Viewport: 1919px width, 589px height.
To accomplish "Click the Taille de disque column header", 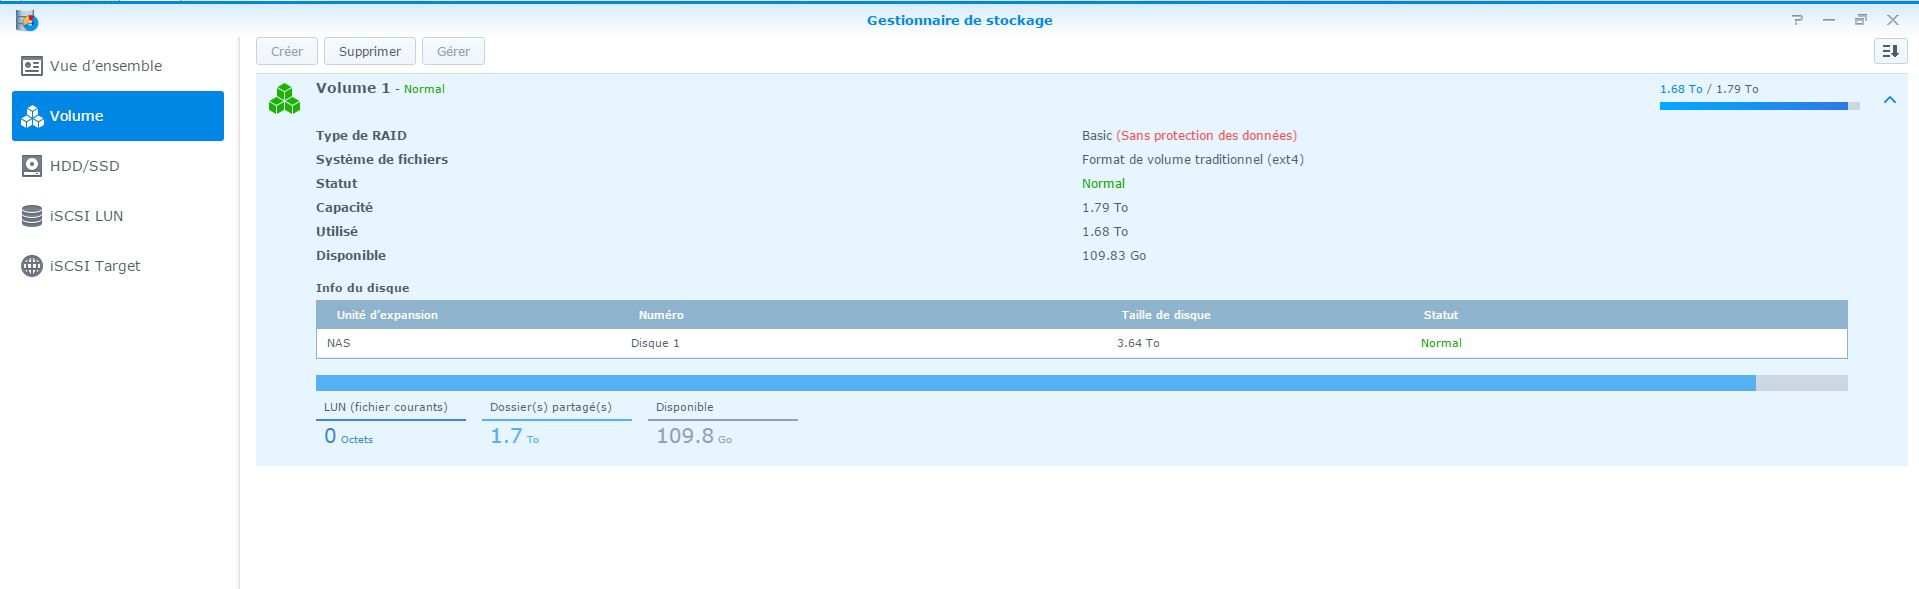I will point(1166,315).
